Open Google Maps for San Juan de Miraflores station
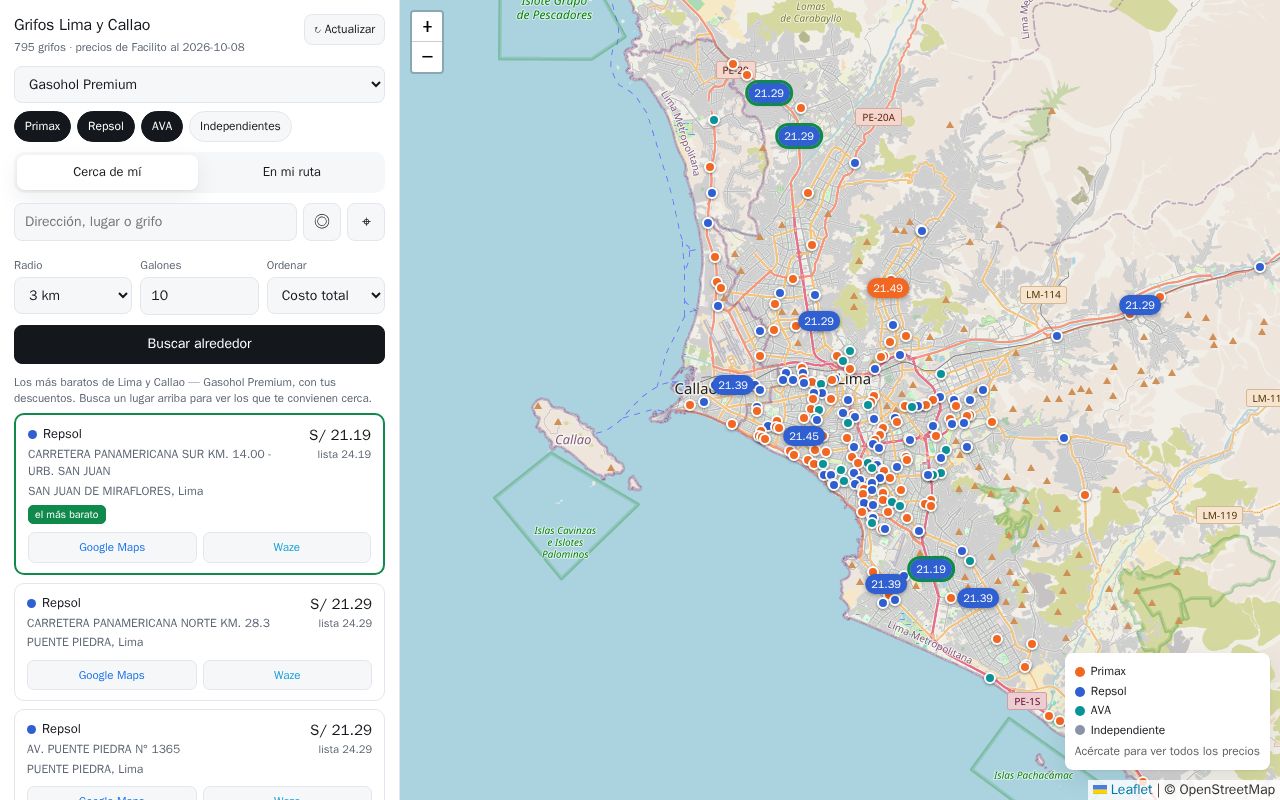 click(x=112, y=547)
